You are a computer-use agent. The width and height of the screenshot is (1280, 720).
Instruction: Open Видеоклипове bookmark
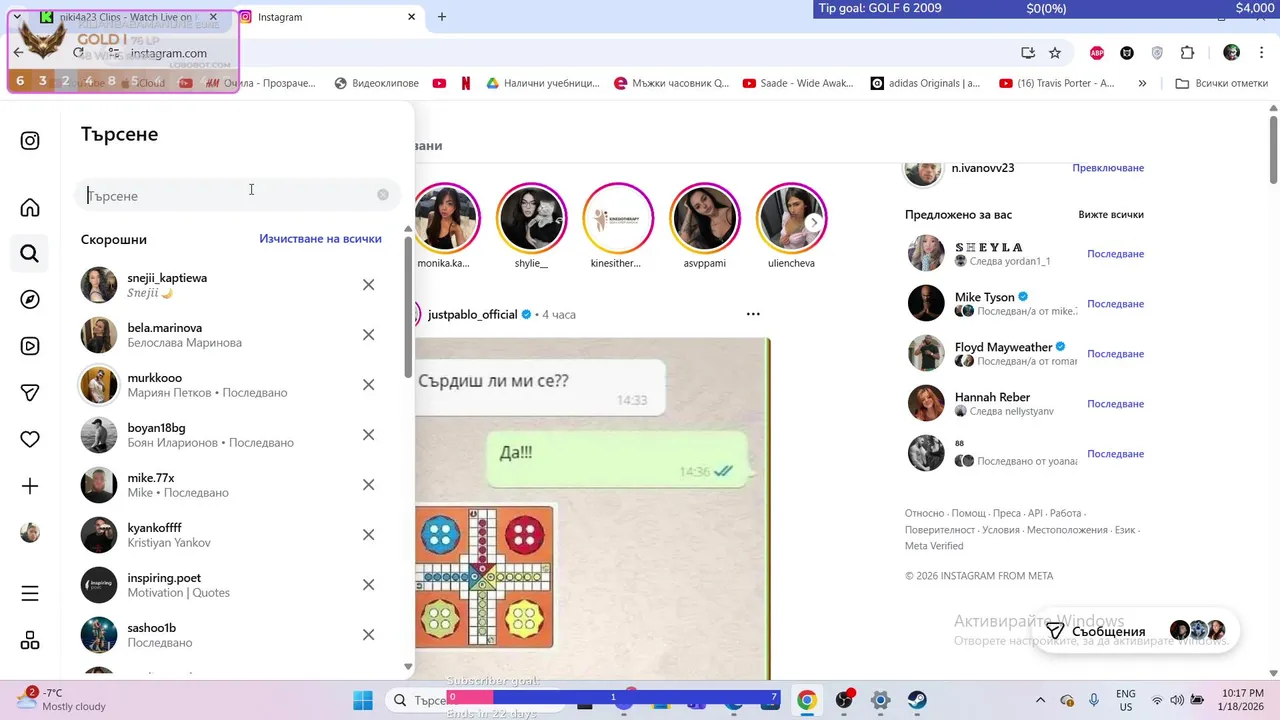pyautogui.click(x=377, y=84)
